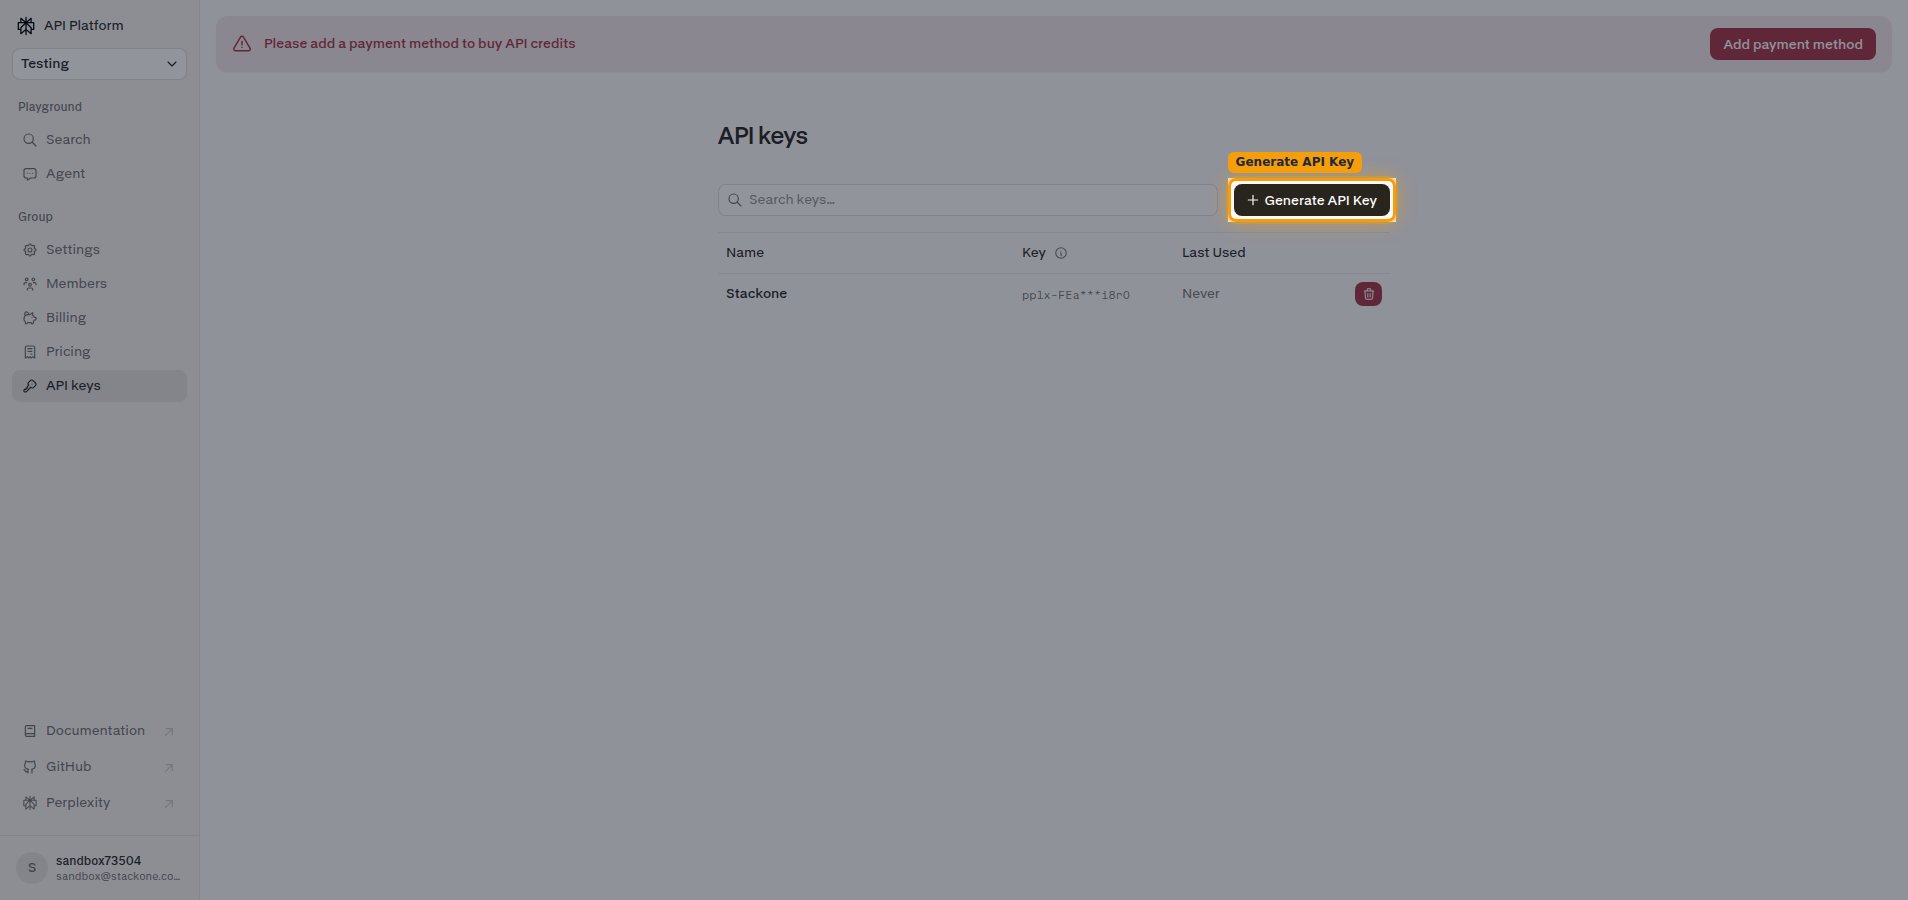Viewport: 1908px width, 900px height.
Task: Open the Members page
Action: [x=99, y=284]
